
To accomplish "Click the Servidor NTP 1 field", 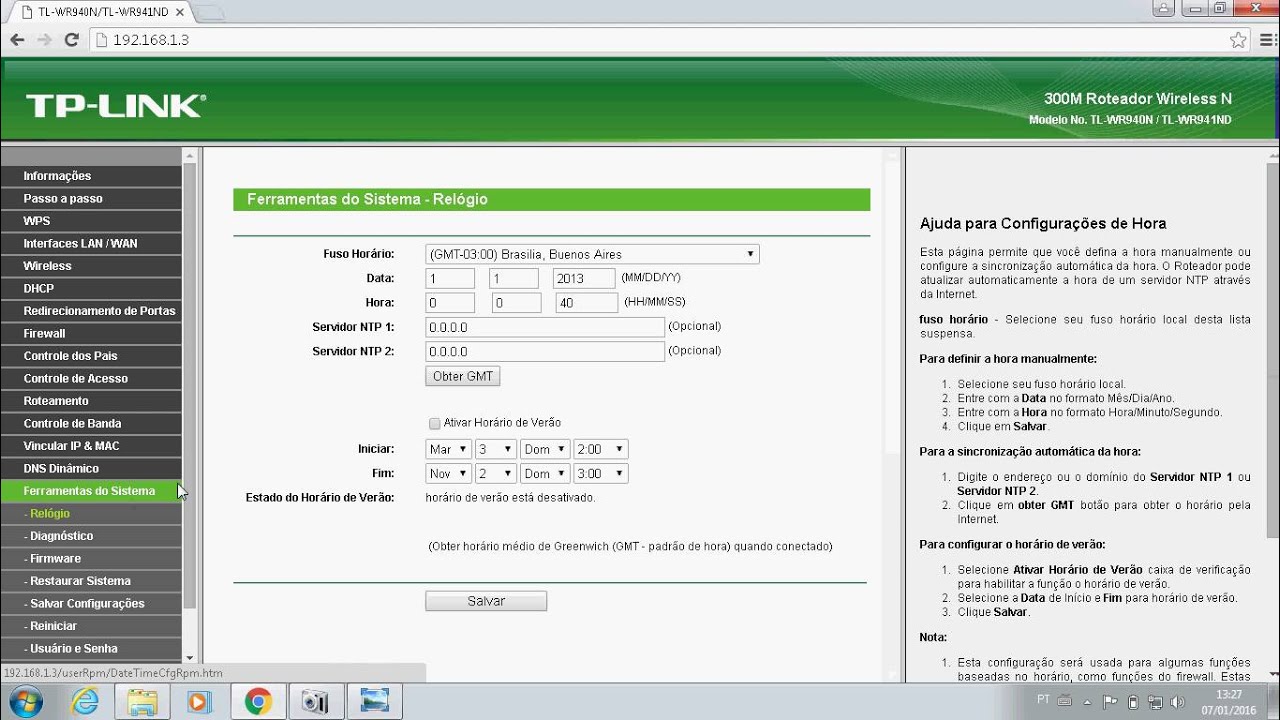I will pos(545,327).
